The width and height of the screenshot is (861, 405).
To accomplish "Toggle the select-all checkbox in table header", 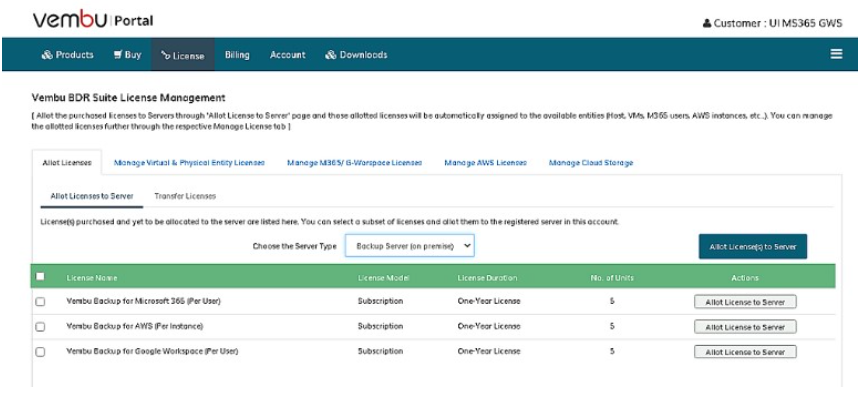I will click(40, 277).
